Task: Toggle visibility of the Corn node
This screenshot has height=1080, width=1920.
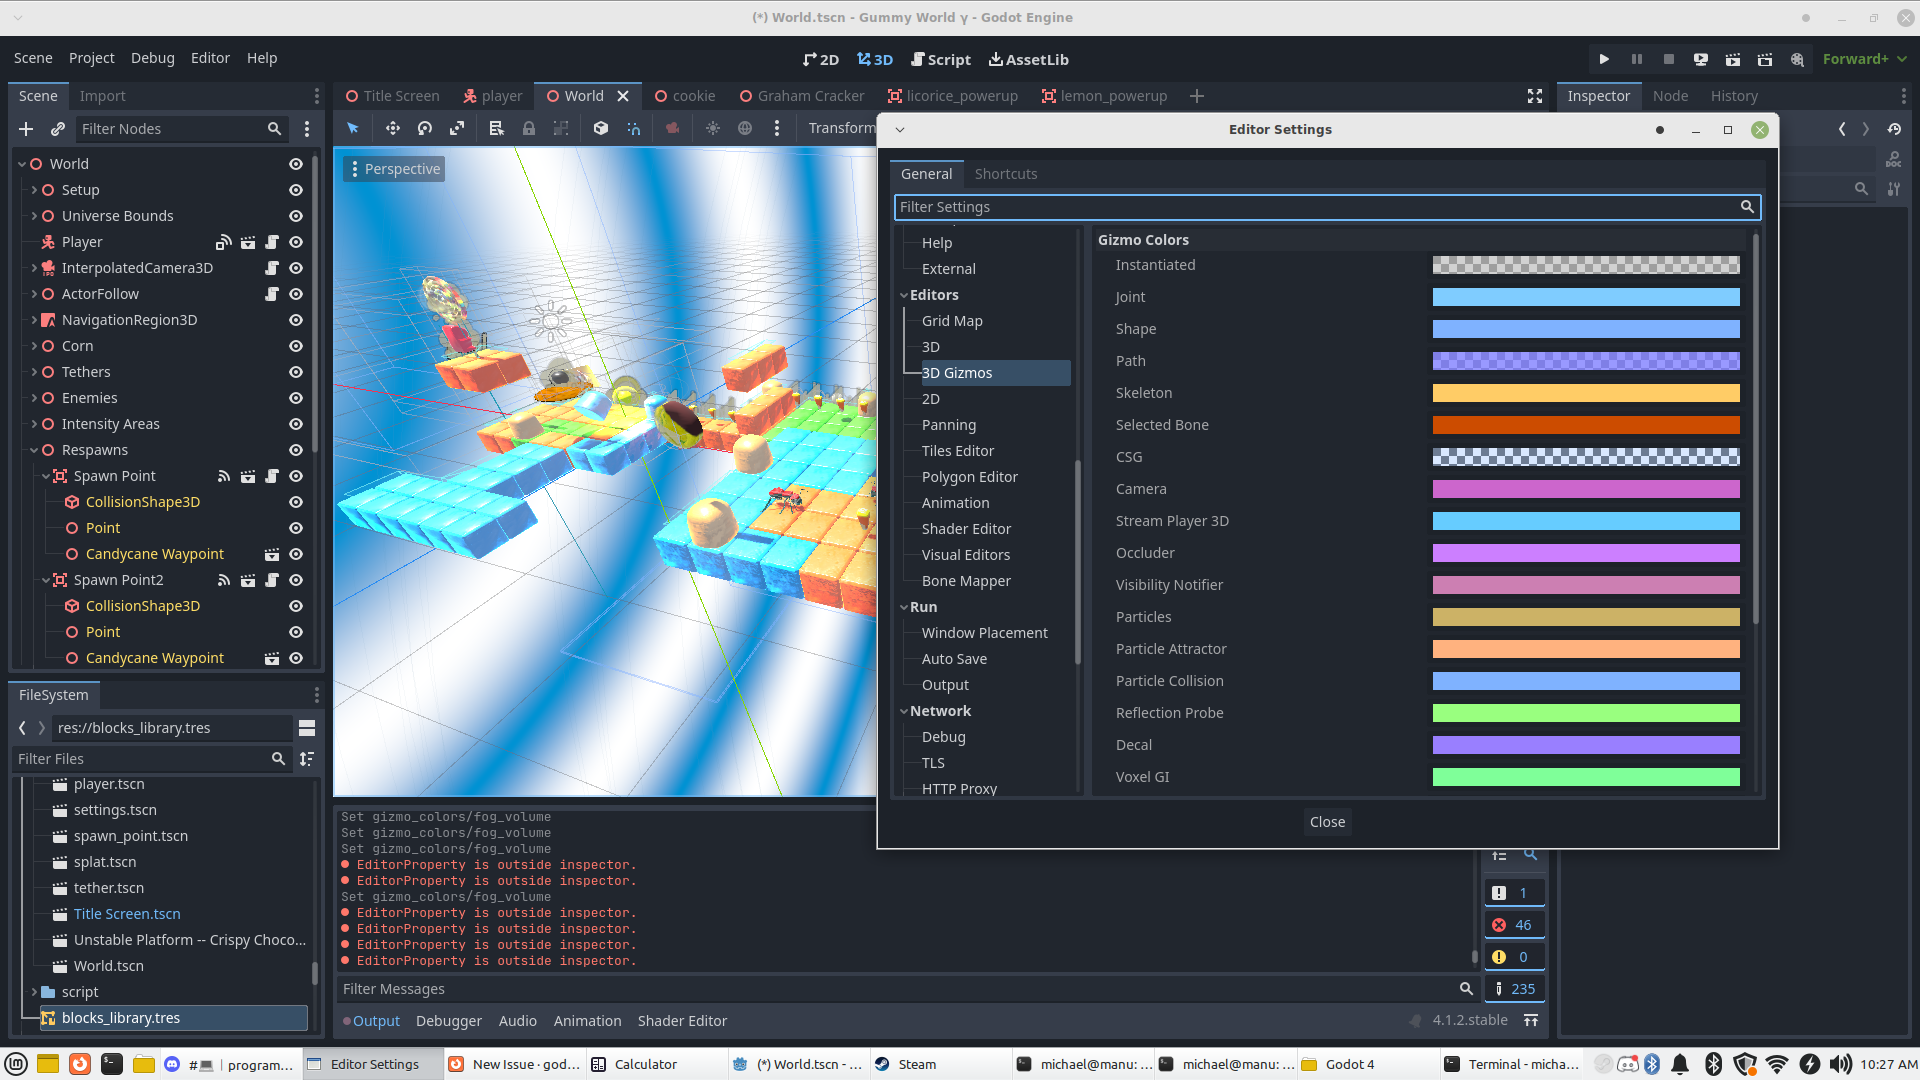Action: (295, 346)
